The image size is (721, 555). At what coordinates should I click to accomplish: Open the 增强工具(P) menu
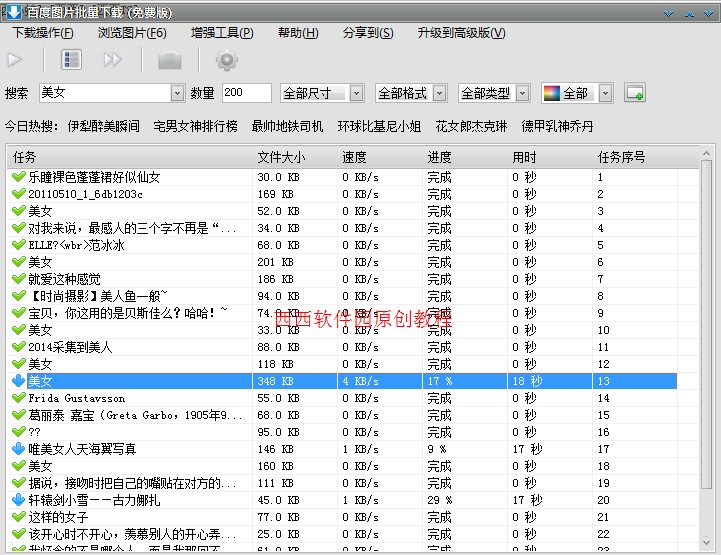(x=222, y=33)
